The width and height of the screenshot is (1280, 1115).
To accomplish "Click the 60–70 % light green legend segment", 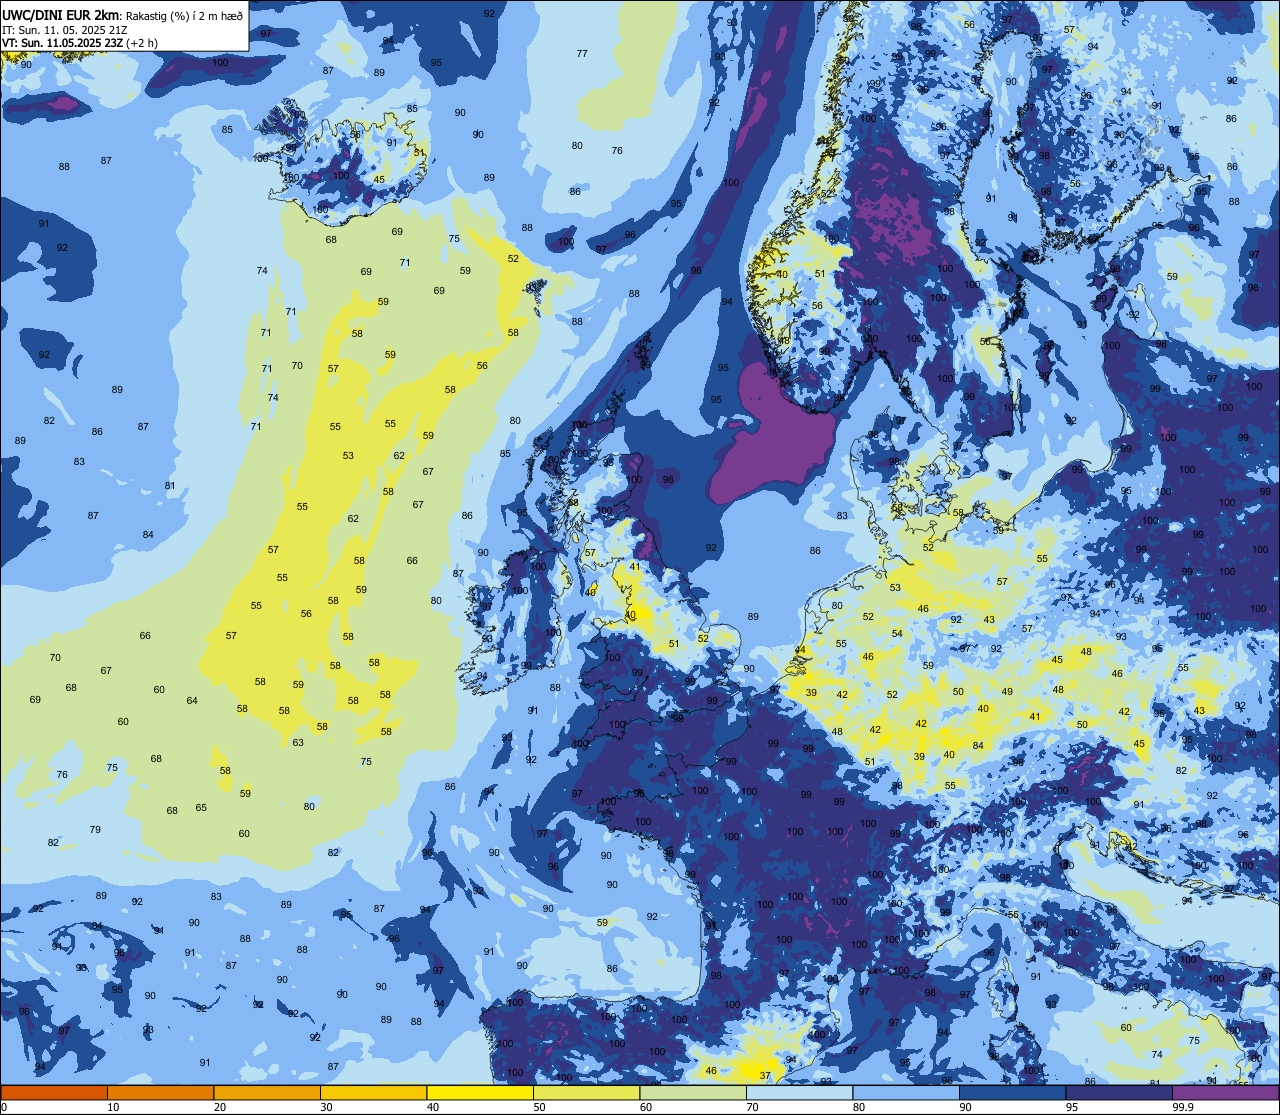I will tap(693, 1092).
